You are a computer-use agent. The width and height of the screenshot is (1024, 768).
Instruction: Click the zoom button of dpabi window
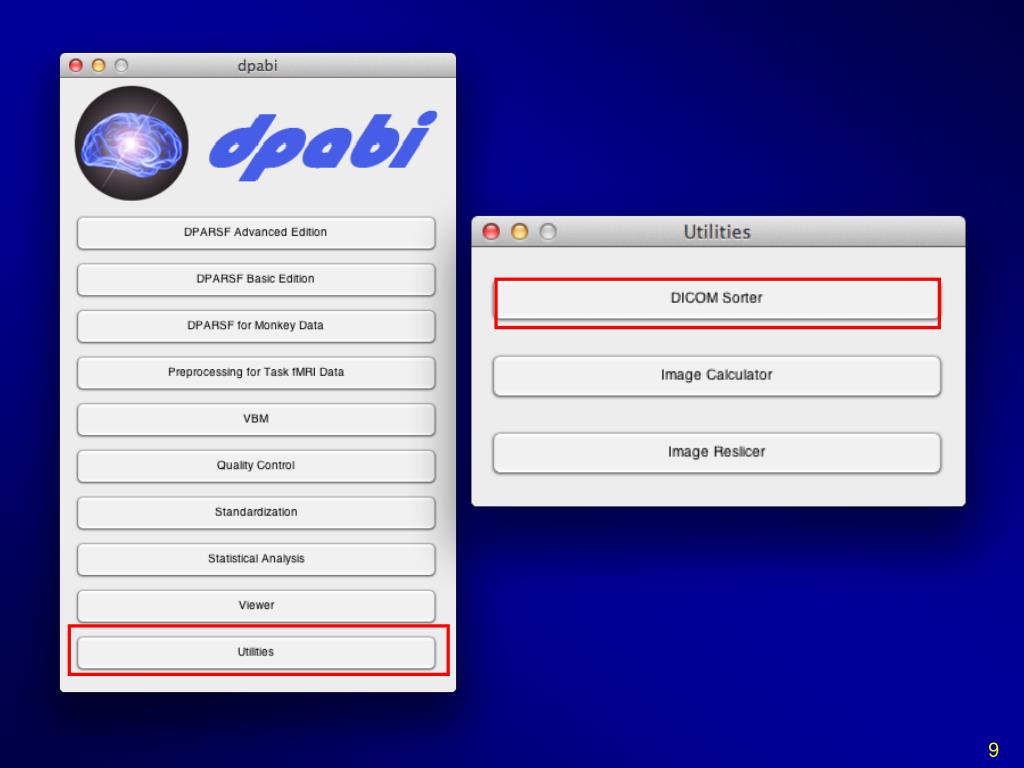tap(121, 65)
